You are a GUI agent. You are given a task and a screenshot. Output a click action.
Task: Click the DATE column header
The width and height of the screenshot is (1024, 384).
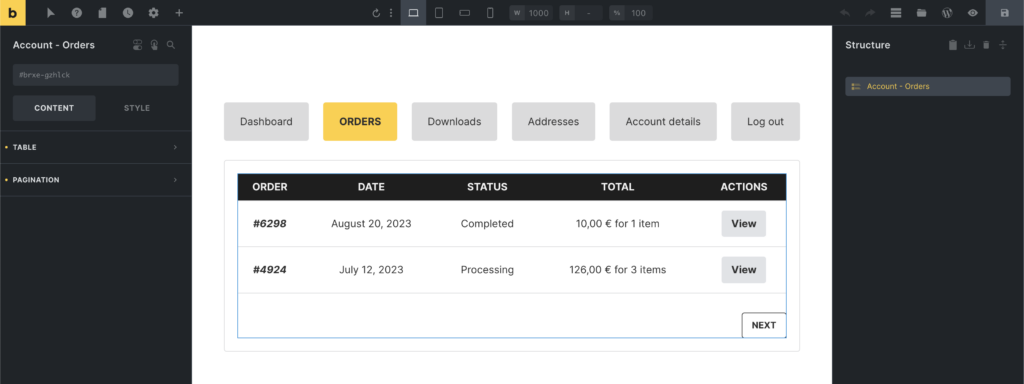[x=371, y=187]
